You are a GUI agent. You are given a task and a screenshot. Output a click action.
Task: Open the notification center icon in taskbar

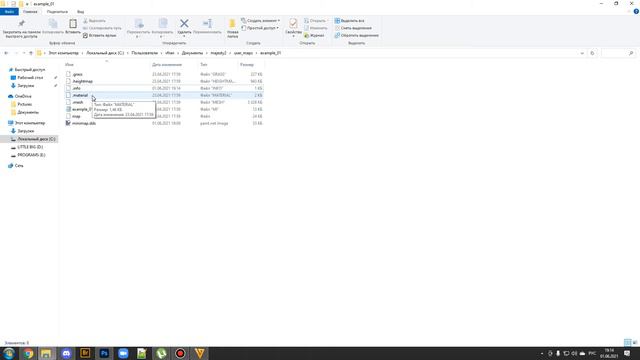point(627,353)
